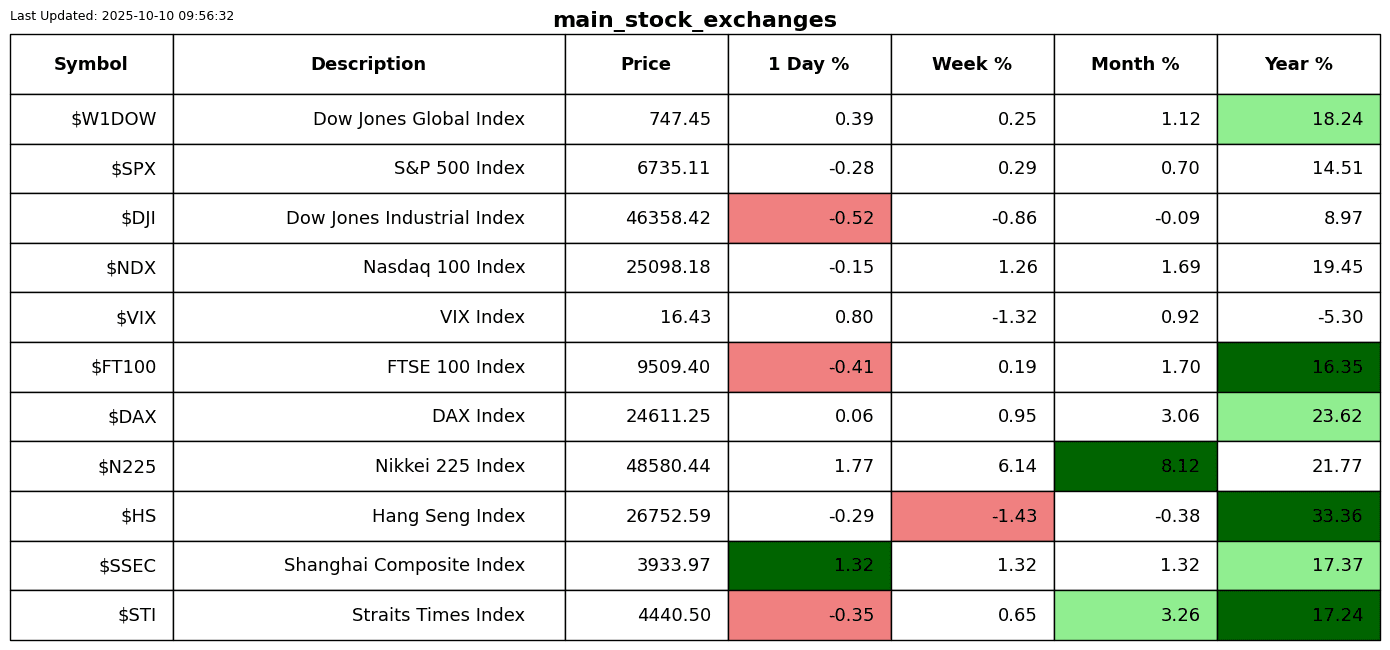Click the $VIX symbol cell
Image resolution: width=1390 pixels, height=650 pixels.
[136, 318]
